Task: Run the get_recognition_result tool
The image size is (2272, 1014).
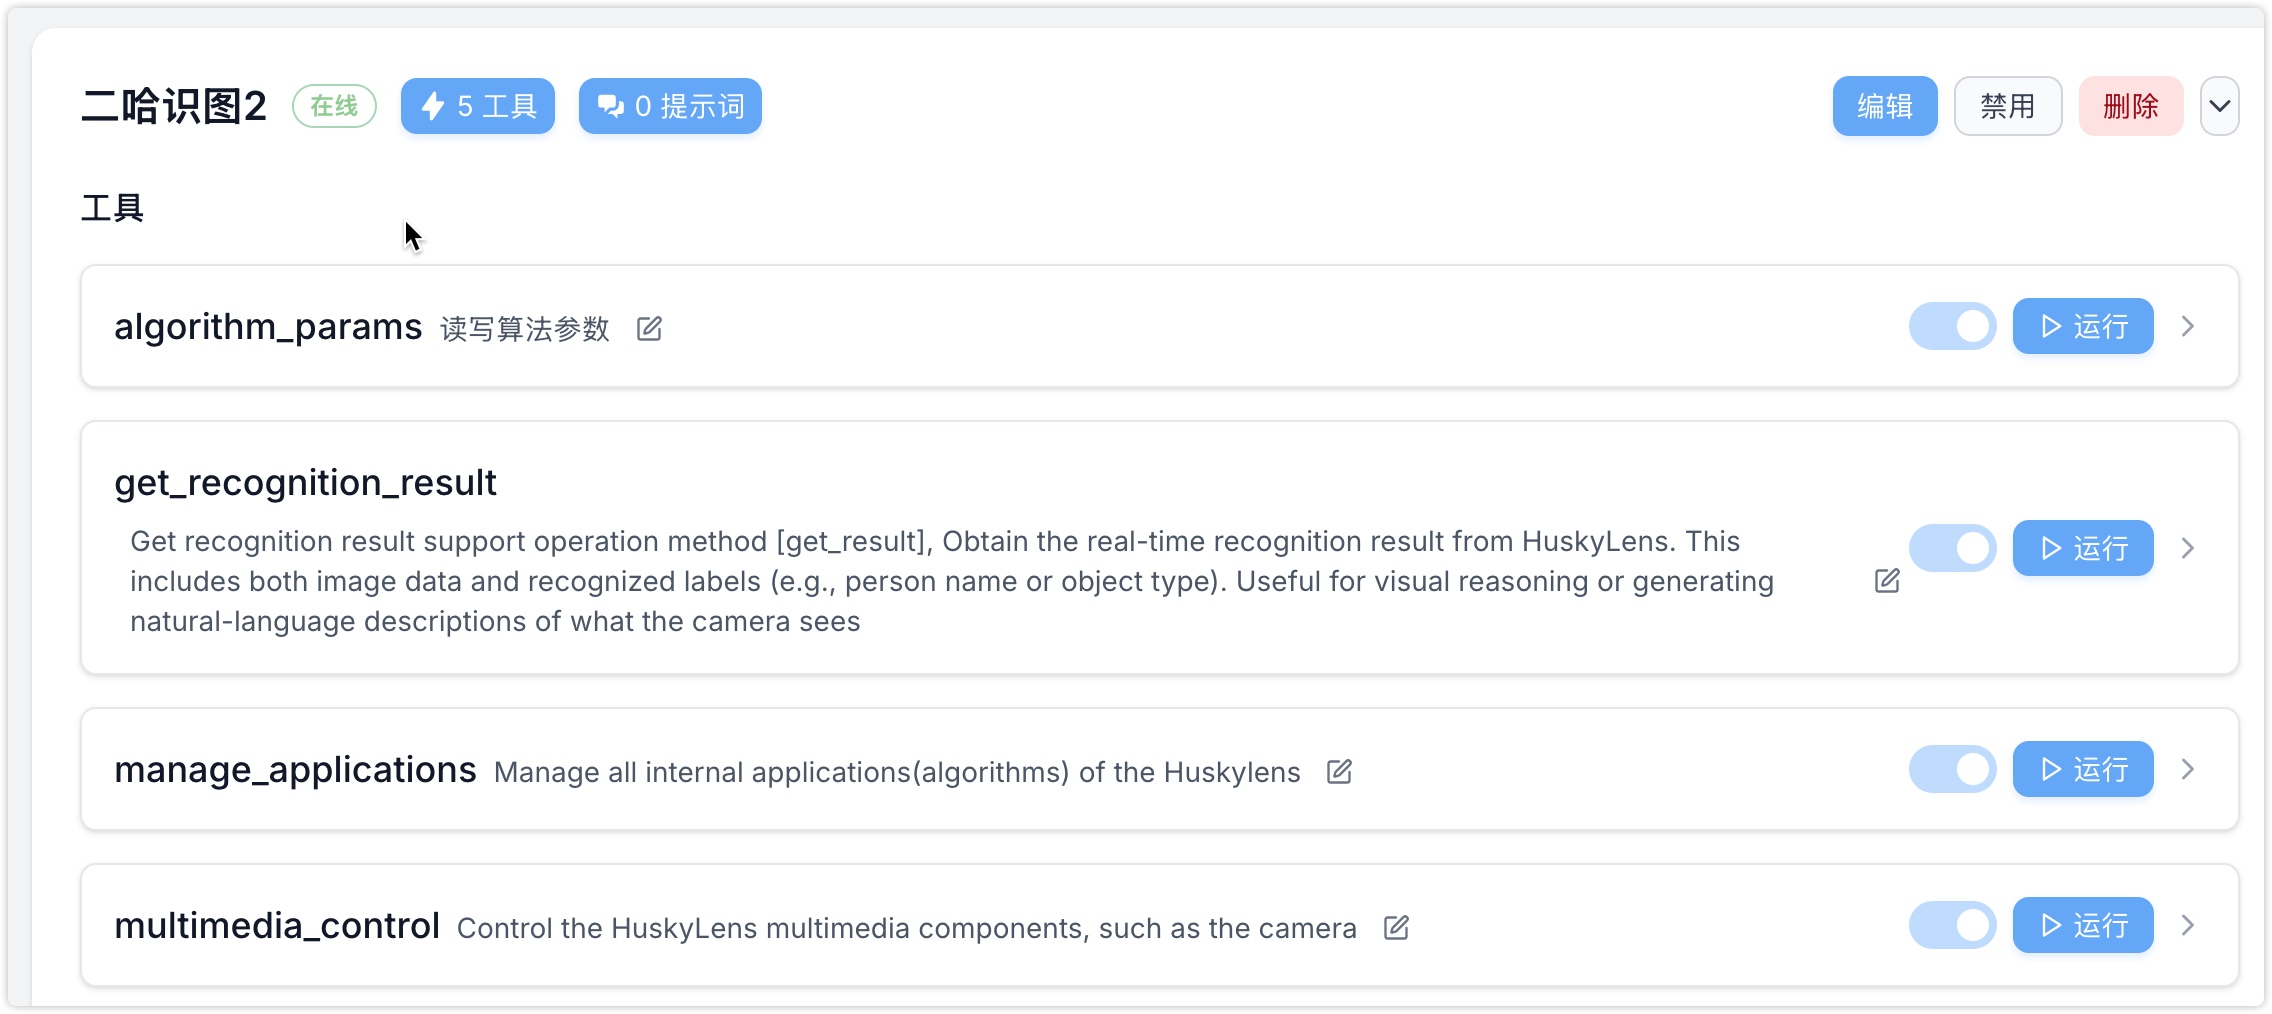Action: pyautogui.click(x=2082, y=548)
